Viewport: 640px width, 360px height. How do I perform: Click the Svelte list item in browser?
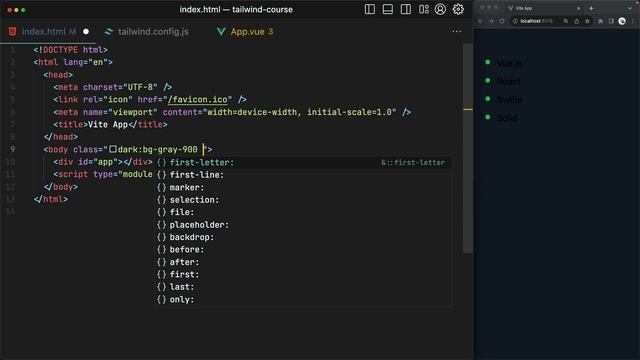(509, 100)
